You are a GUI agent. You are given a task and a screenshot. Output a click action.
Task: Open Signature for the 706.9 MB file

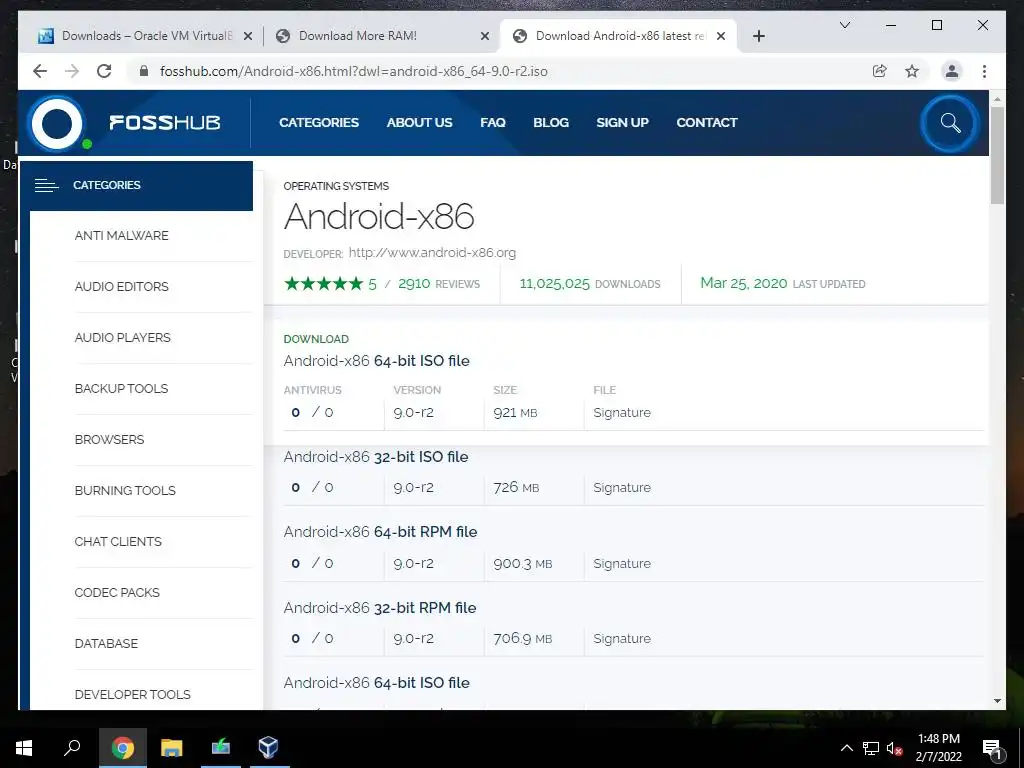(x=622, y=639)
